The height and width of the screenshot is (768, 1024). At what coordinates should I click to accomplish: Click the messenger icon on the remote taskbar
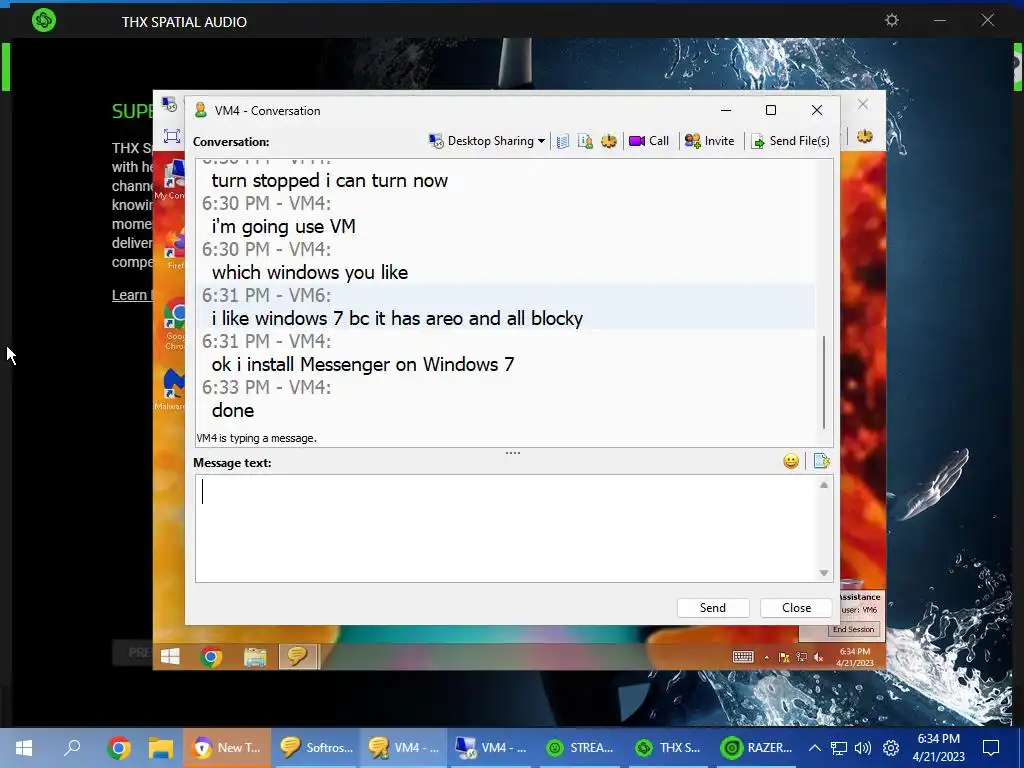click(x=297, y=656)
